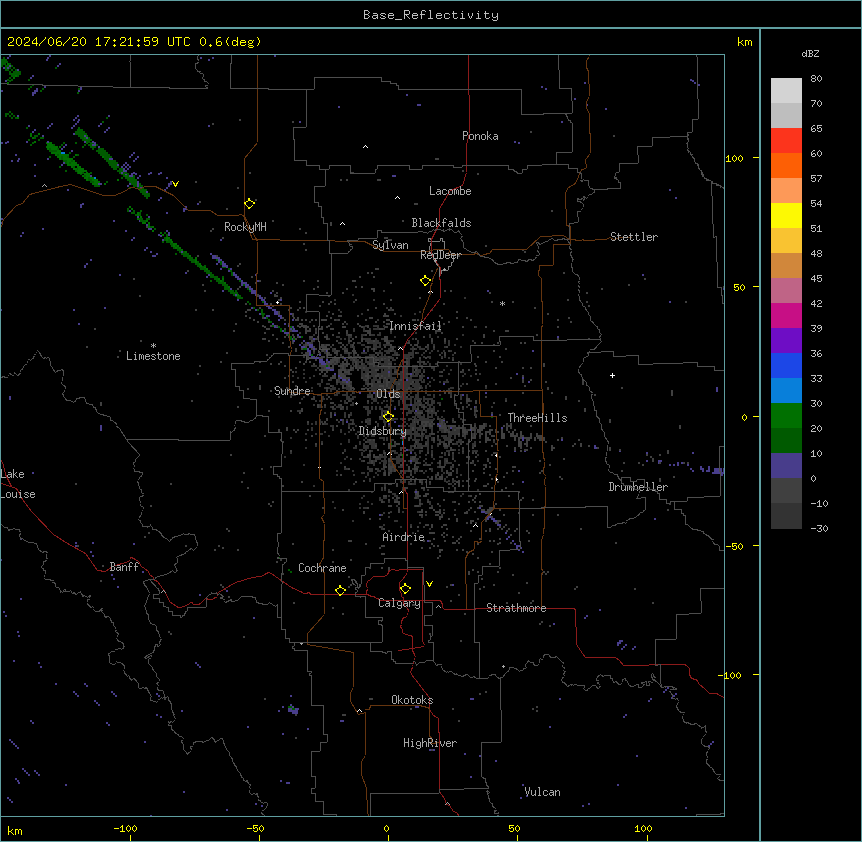Select the blue 36 dBZ legend swatch

[786, 365]
